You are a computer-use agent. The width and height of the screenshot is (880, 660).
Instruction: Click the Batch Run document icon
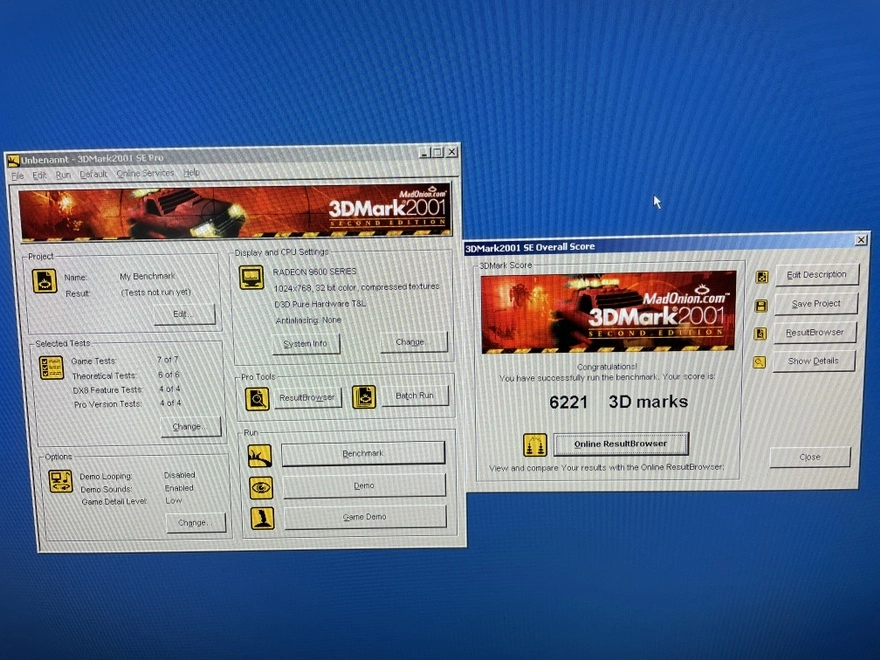click(x=364, y=396)
